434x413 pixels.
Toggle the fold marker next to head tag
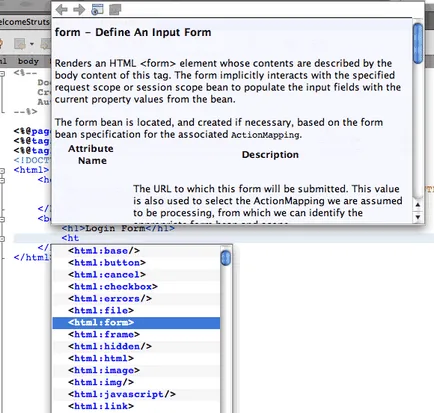pos(2,180)
